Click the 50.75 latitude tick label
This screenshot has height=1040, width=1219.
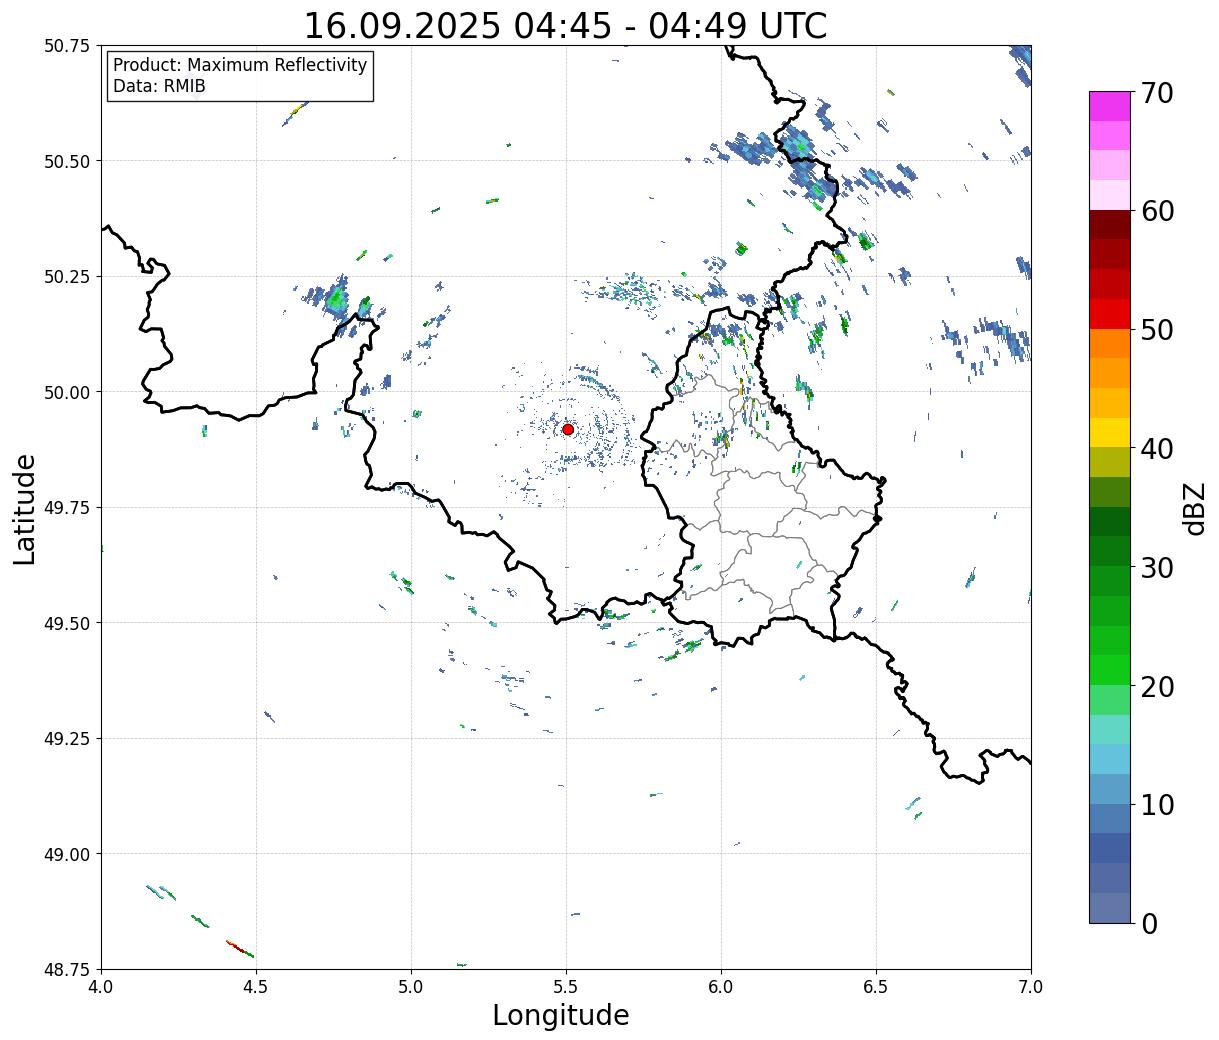[67, 46]
